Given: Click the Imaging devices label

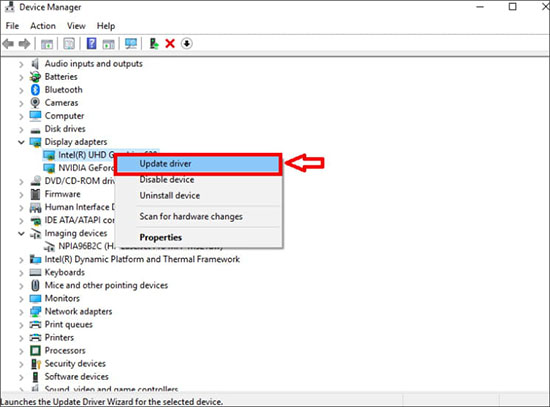Looking at the screenshot, I should (x=76, y=233).
